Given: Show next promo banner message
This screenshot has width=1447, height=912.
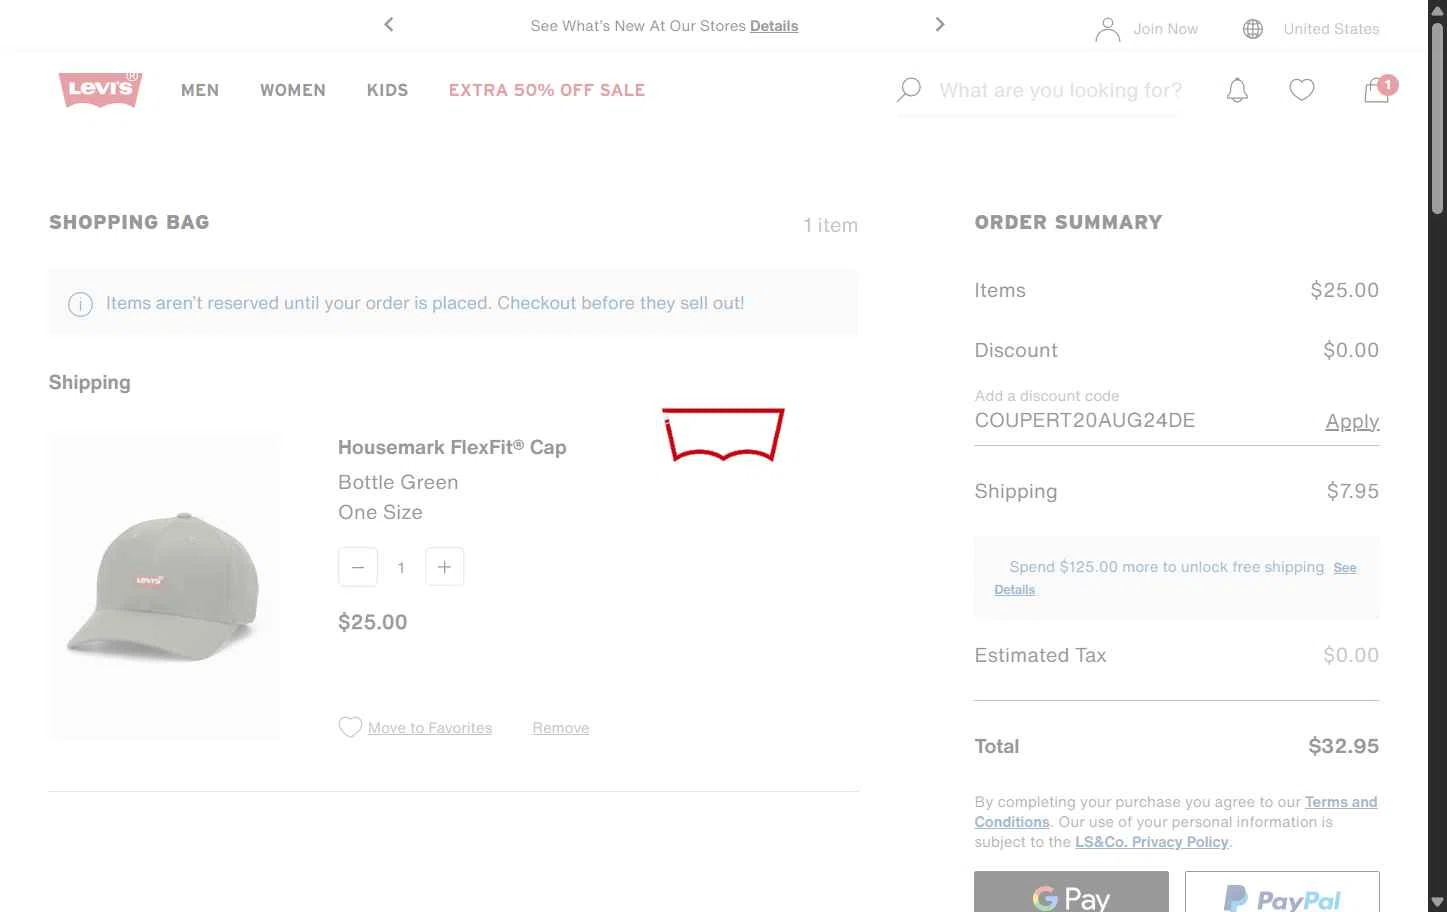Looking at the screenshot, I should (x=939, y=25).
